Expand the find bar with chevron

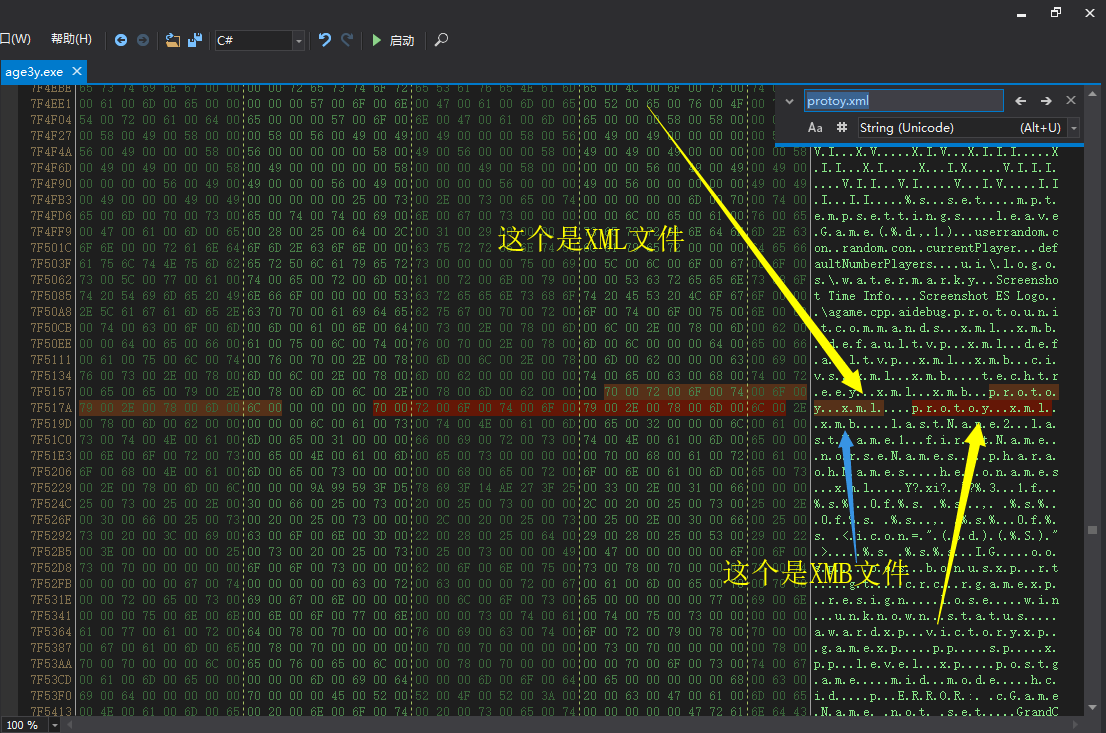(789, 101)
